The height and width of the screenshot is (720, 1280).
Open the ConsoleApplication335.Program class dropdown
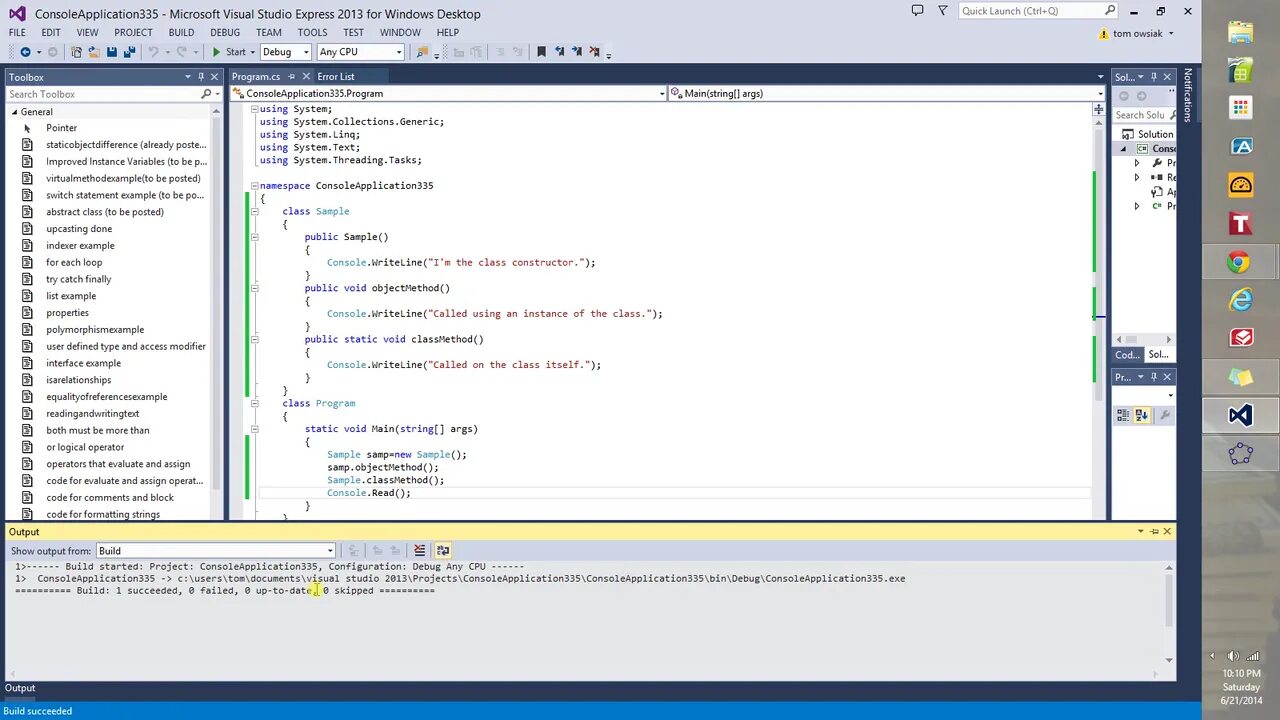click(448, 94)
